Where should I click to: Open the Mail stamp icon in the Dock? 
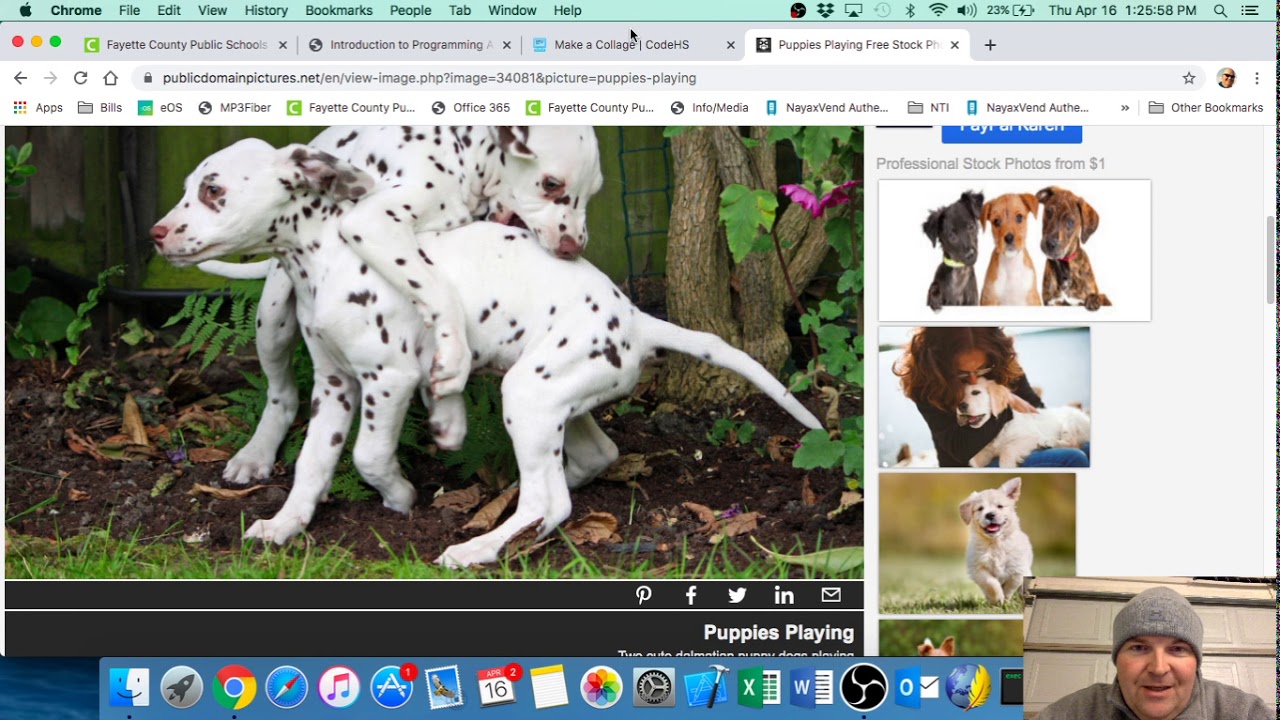[x=444, y=688]
